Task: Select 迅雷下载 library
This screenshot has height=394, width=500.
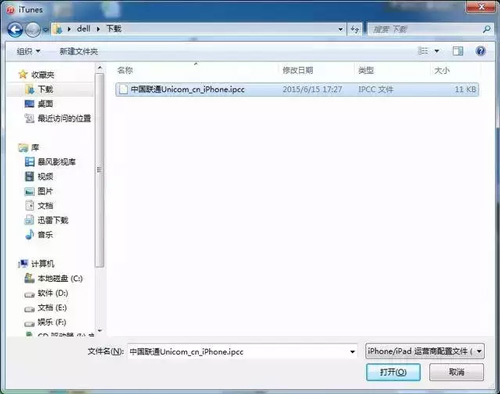Action: (53, 220)
